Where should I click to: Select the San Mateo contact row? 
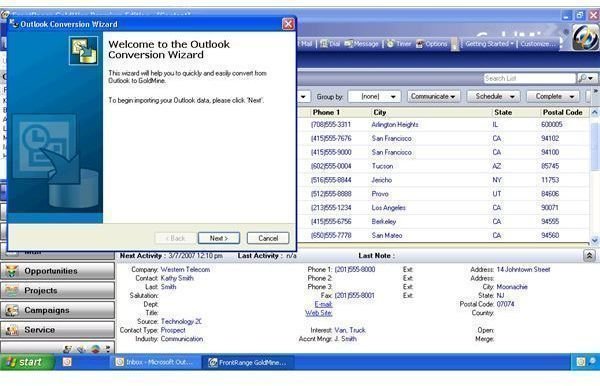(444, 235)
